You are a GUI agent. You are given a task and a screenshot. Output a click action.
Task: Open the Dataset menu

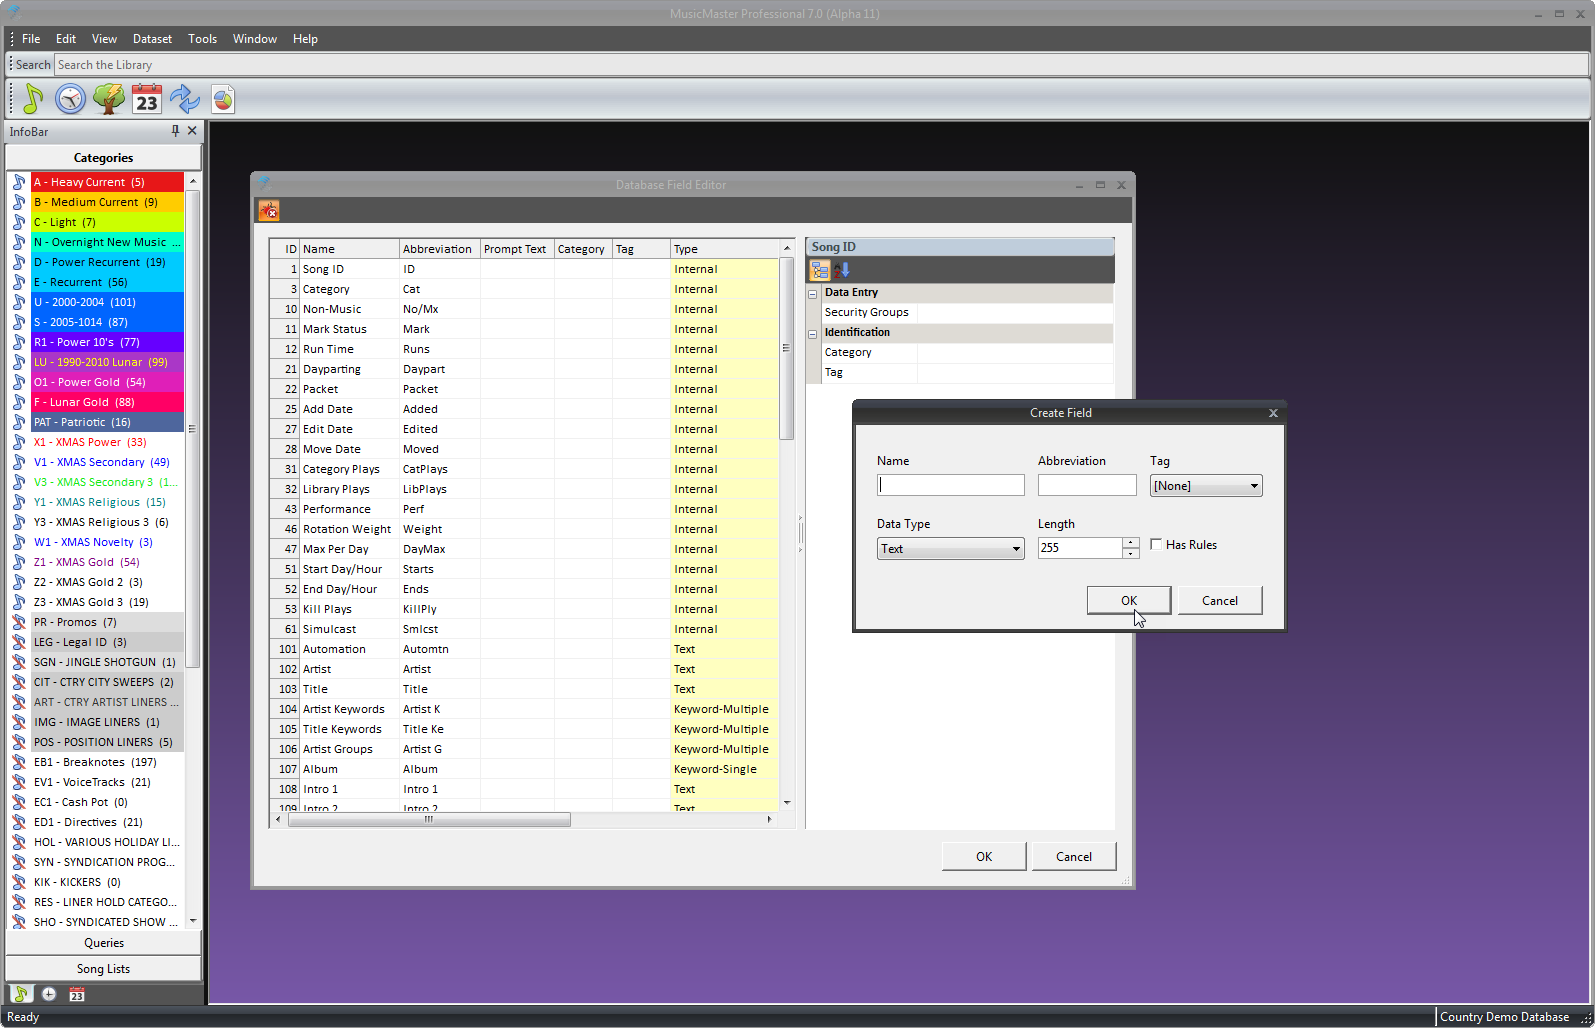point(152,39)
